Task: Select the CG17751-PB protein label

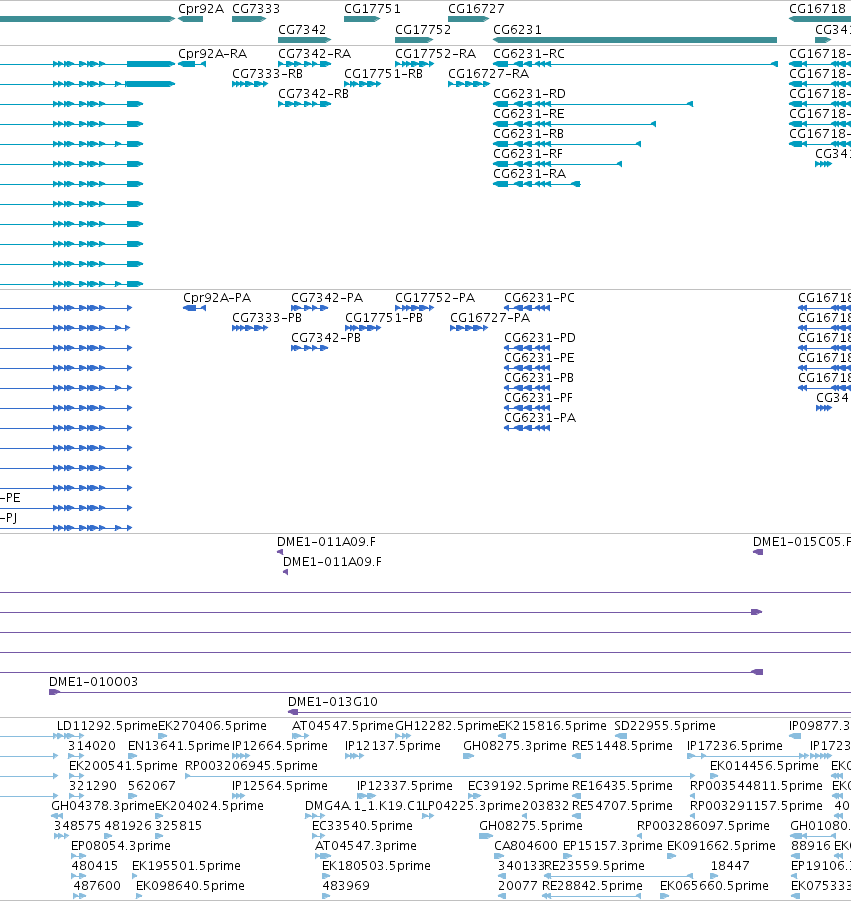Action: pos(384,318)
